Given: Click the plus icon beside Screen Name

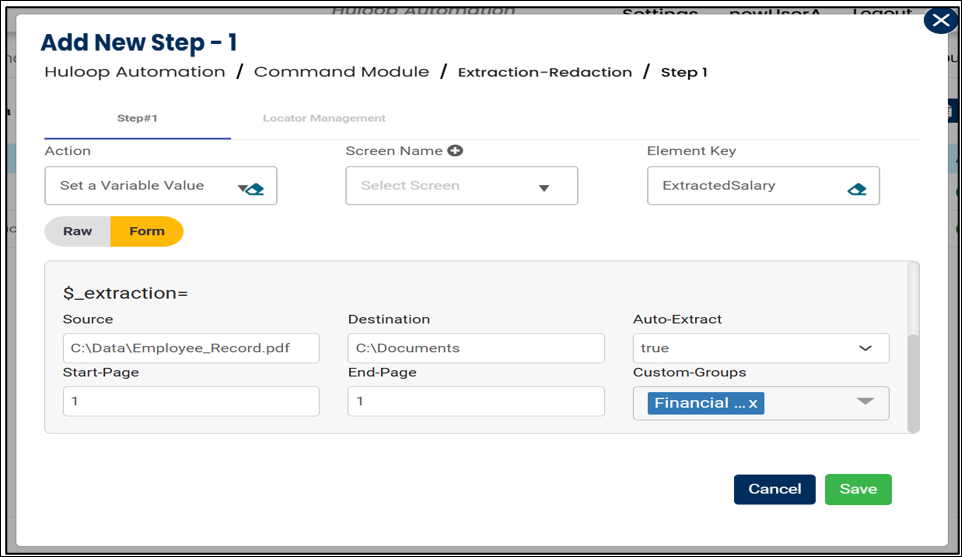Looking at the screenshot, I should coord(456,151).
